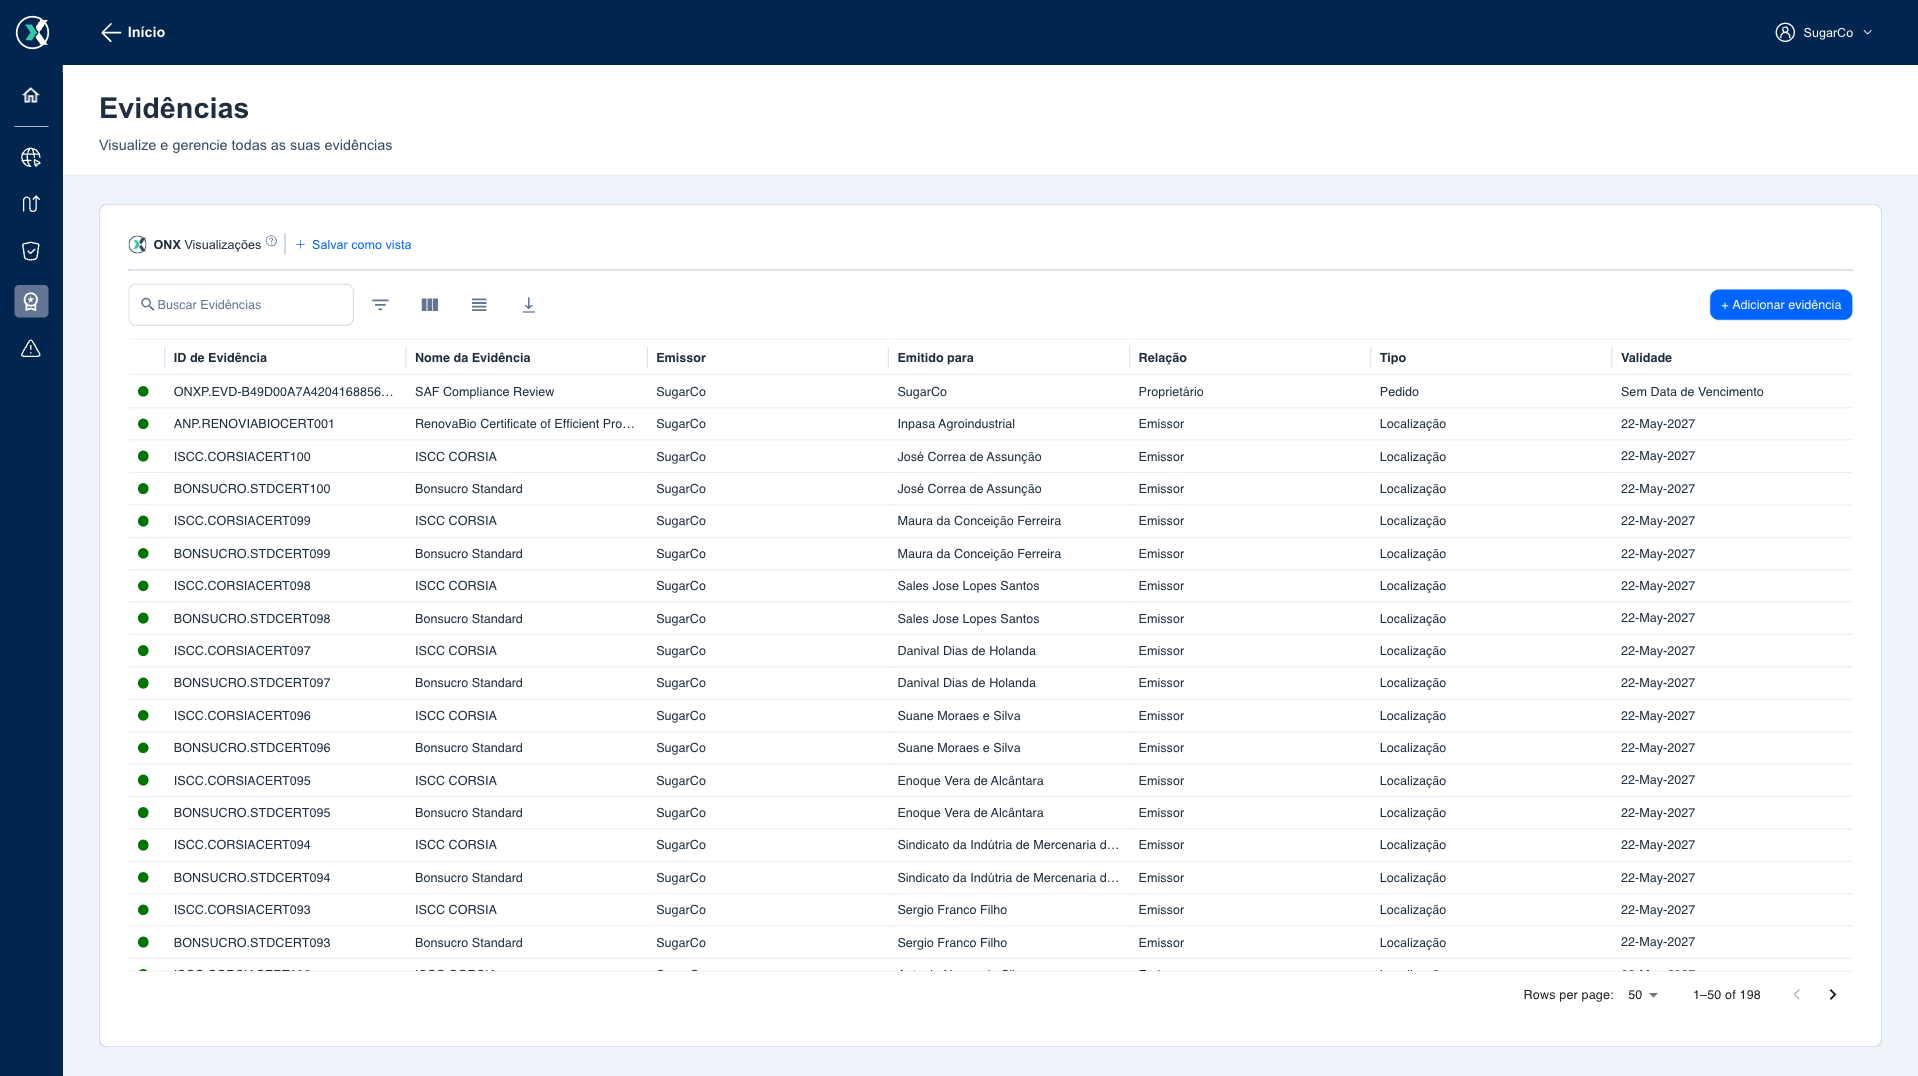Open the row density icon
Image resolution: width=1918 pixels, height=1076 pixels.
(479, 305)
